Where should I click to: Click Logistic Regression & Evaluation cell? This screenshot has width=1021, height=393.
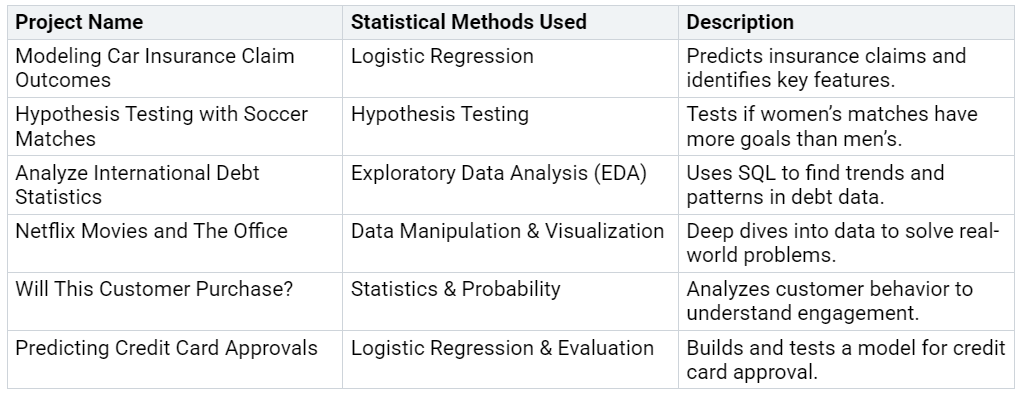coord(510,359)
